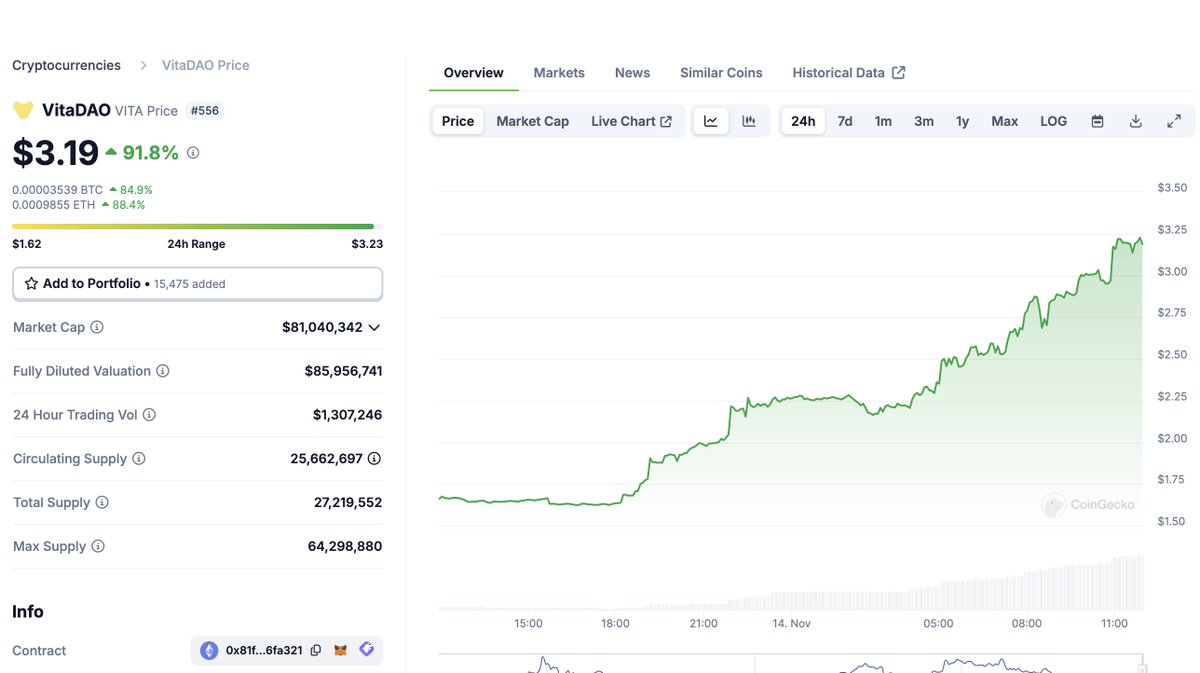
Task: Select Max time range
Action: pyautogui.click(x=1005, y=121)
